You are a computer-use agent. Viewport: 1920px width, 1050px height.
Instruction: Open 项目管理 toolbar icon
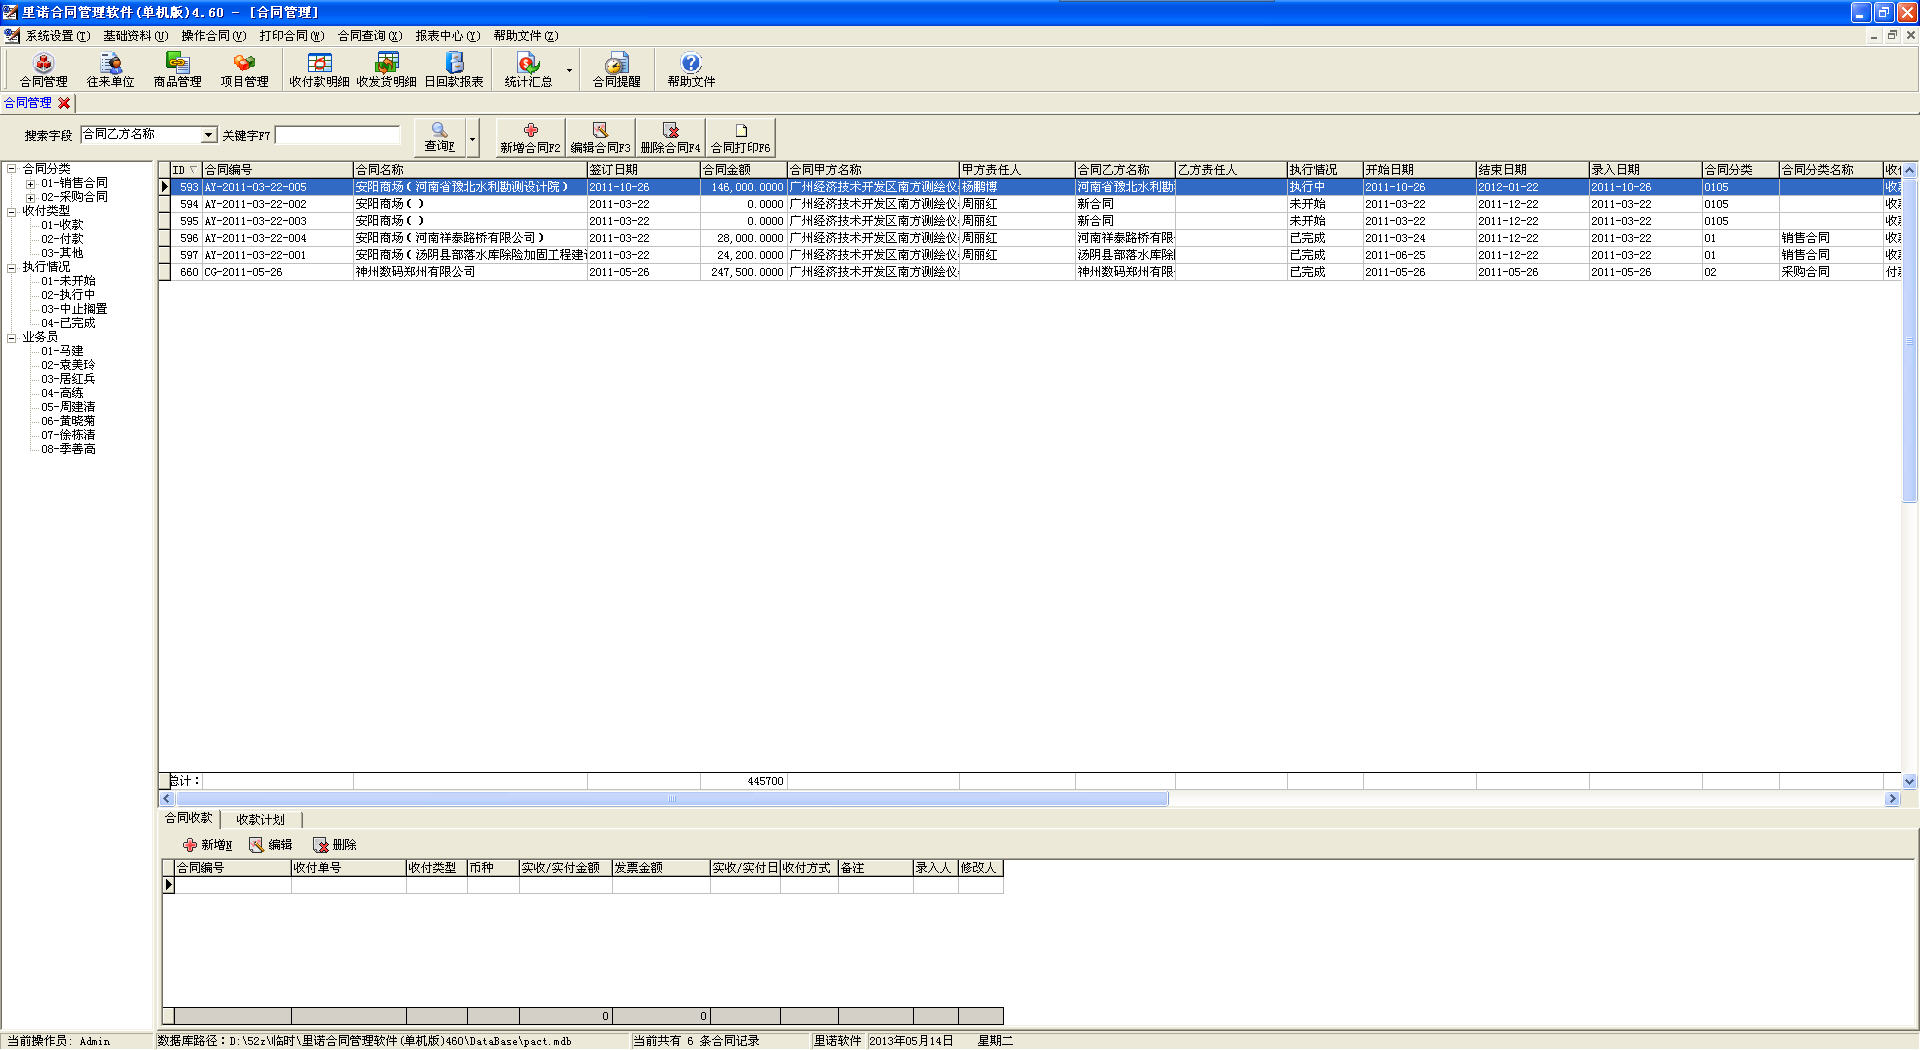(244, 70)
